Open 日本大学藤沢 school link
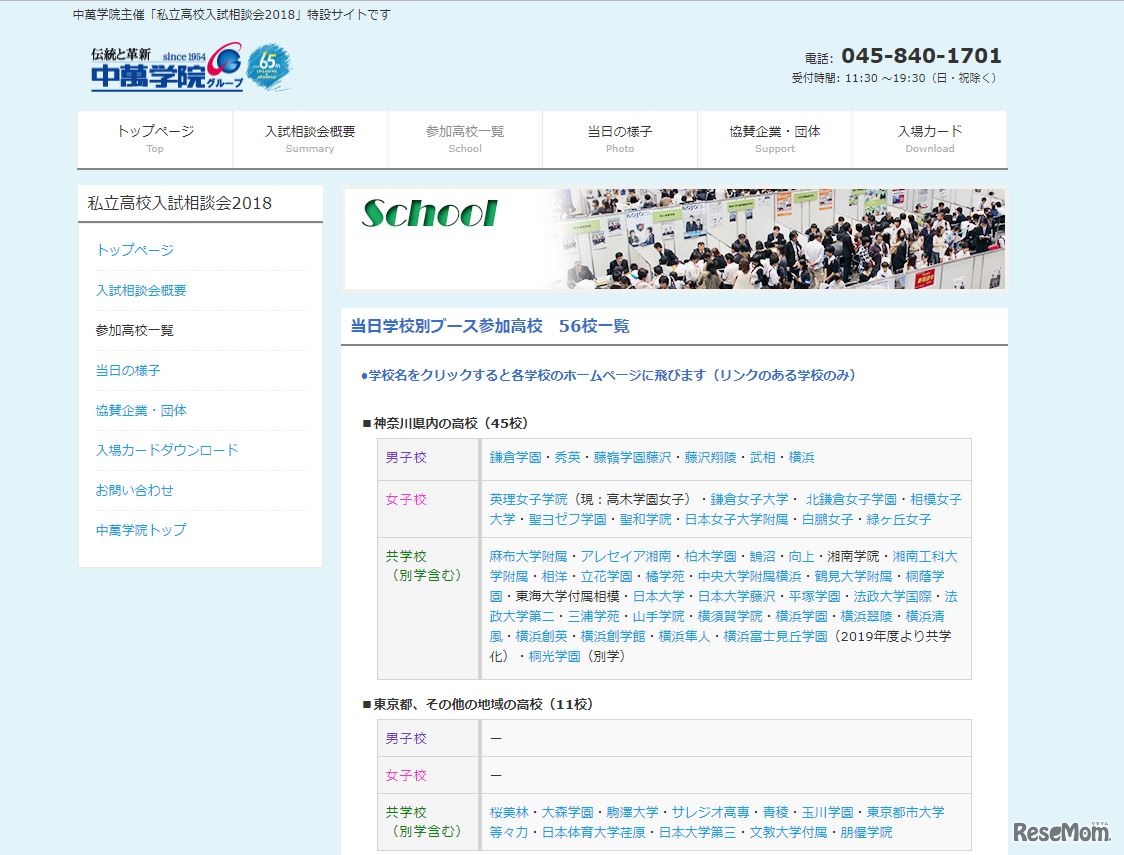The image size is (1124, 855). pos(737,596)
